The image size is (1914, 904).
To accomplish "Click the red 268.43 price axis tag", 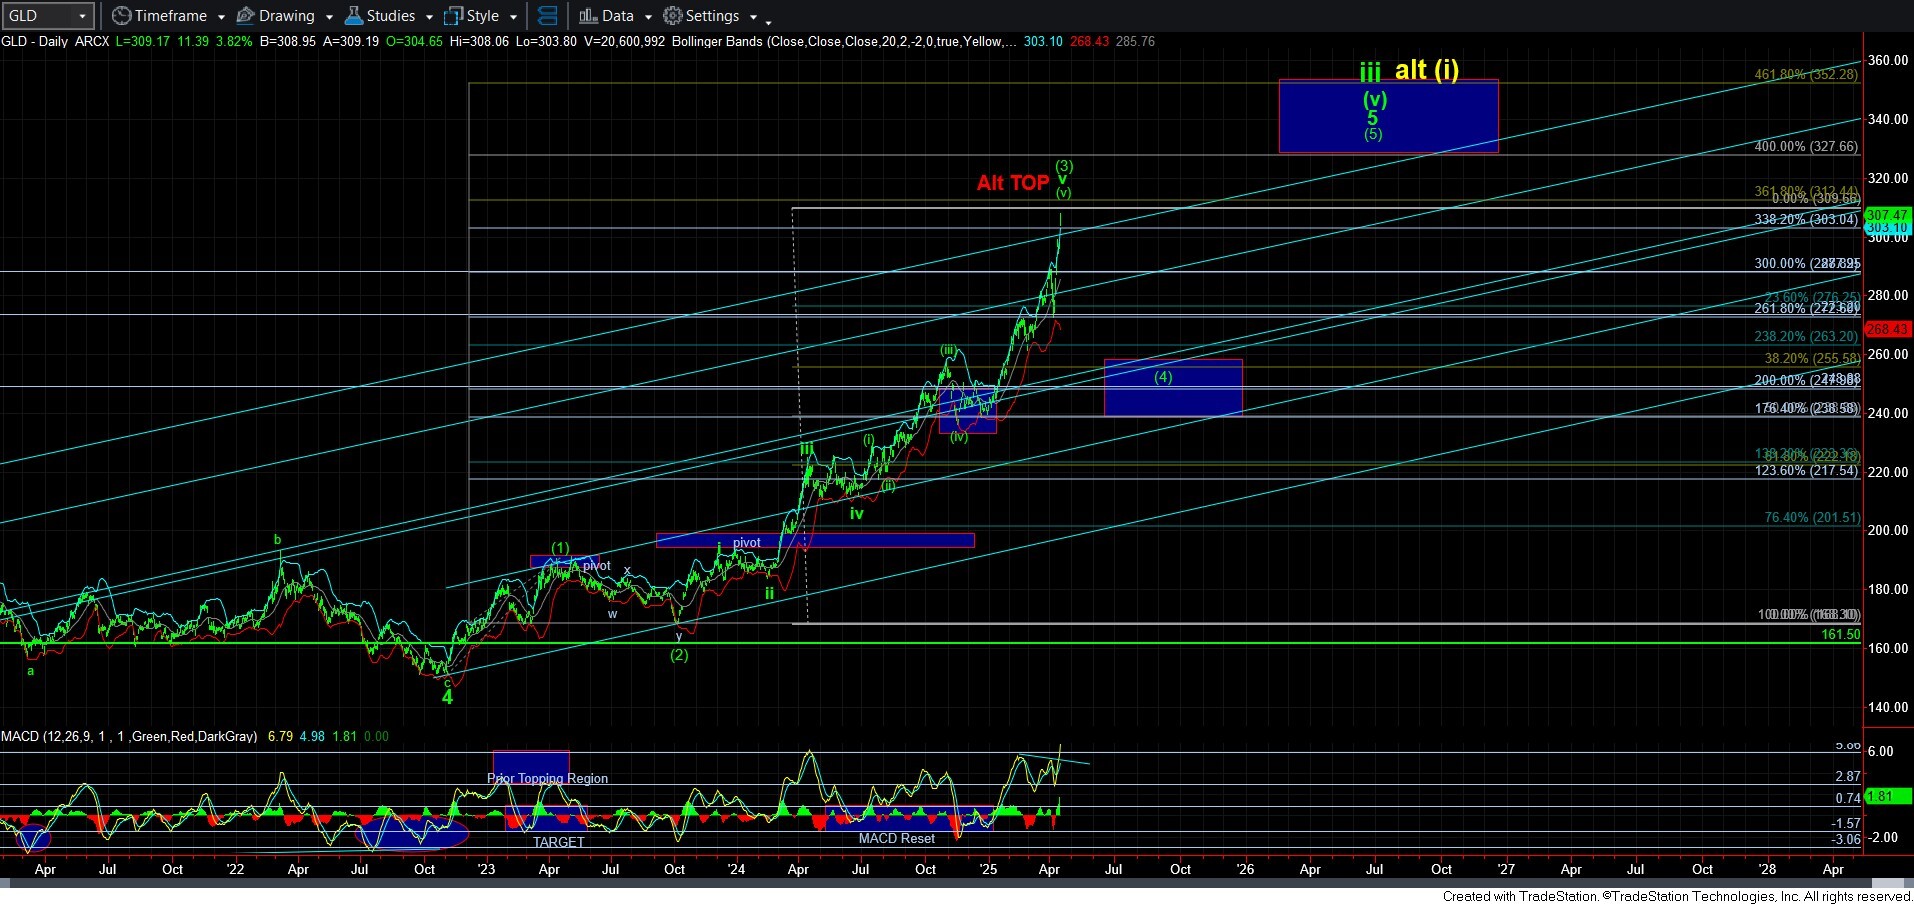I will tap(1888, 329).
